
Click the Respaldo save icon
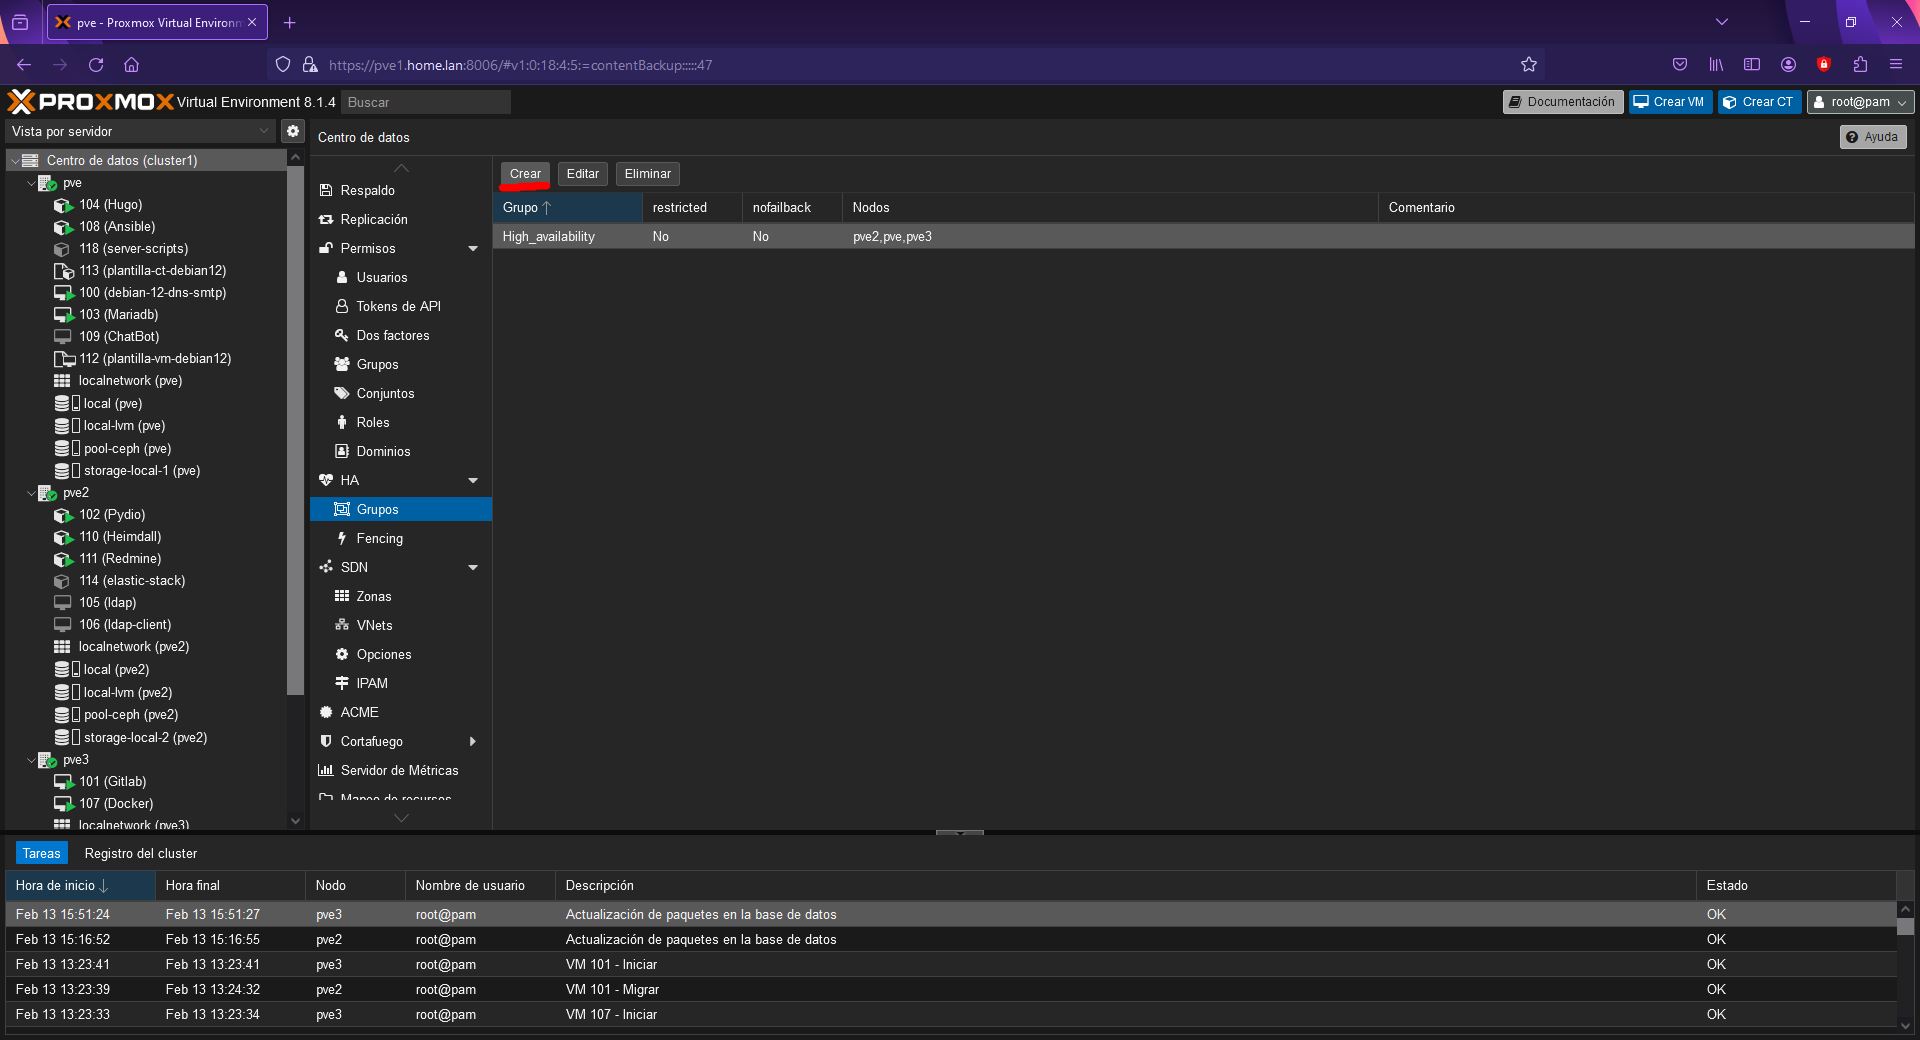click(325, 190)
